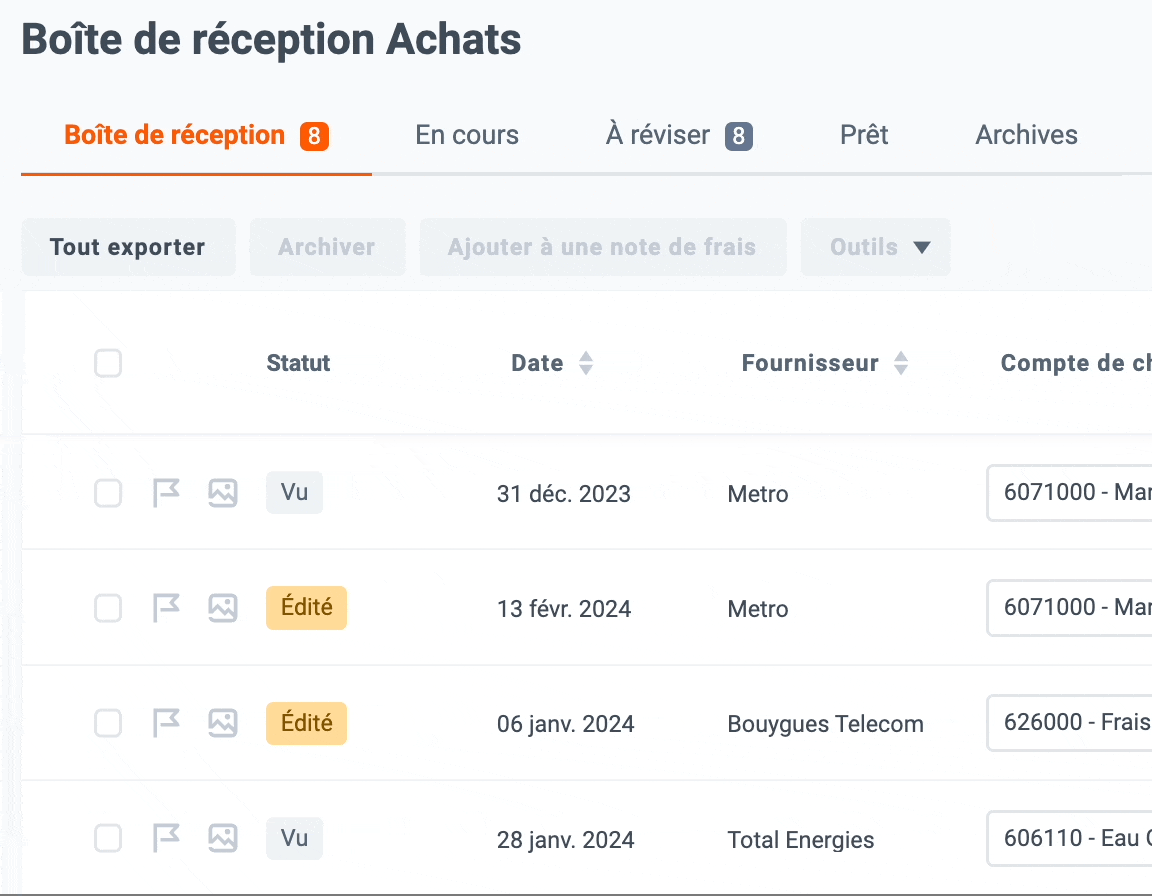Select the Bouygues Telecom row checkbox

[x=108, y=723]
